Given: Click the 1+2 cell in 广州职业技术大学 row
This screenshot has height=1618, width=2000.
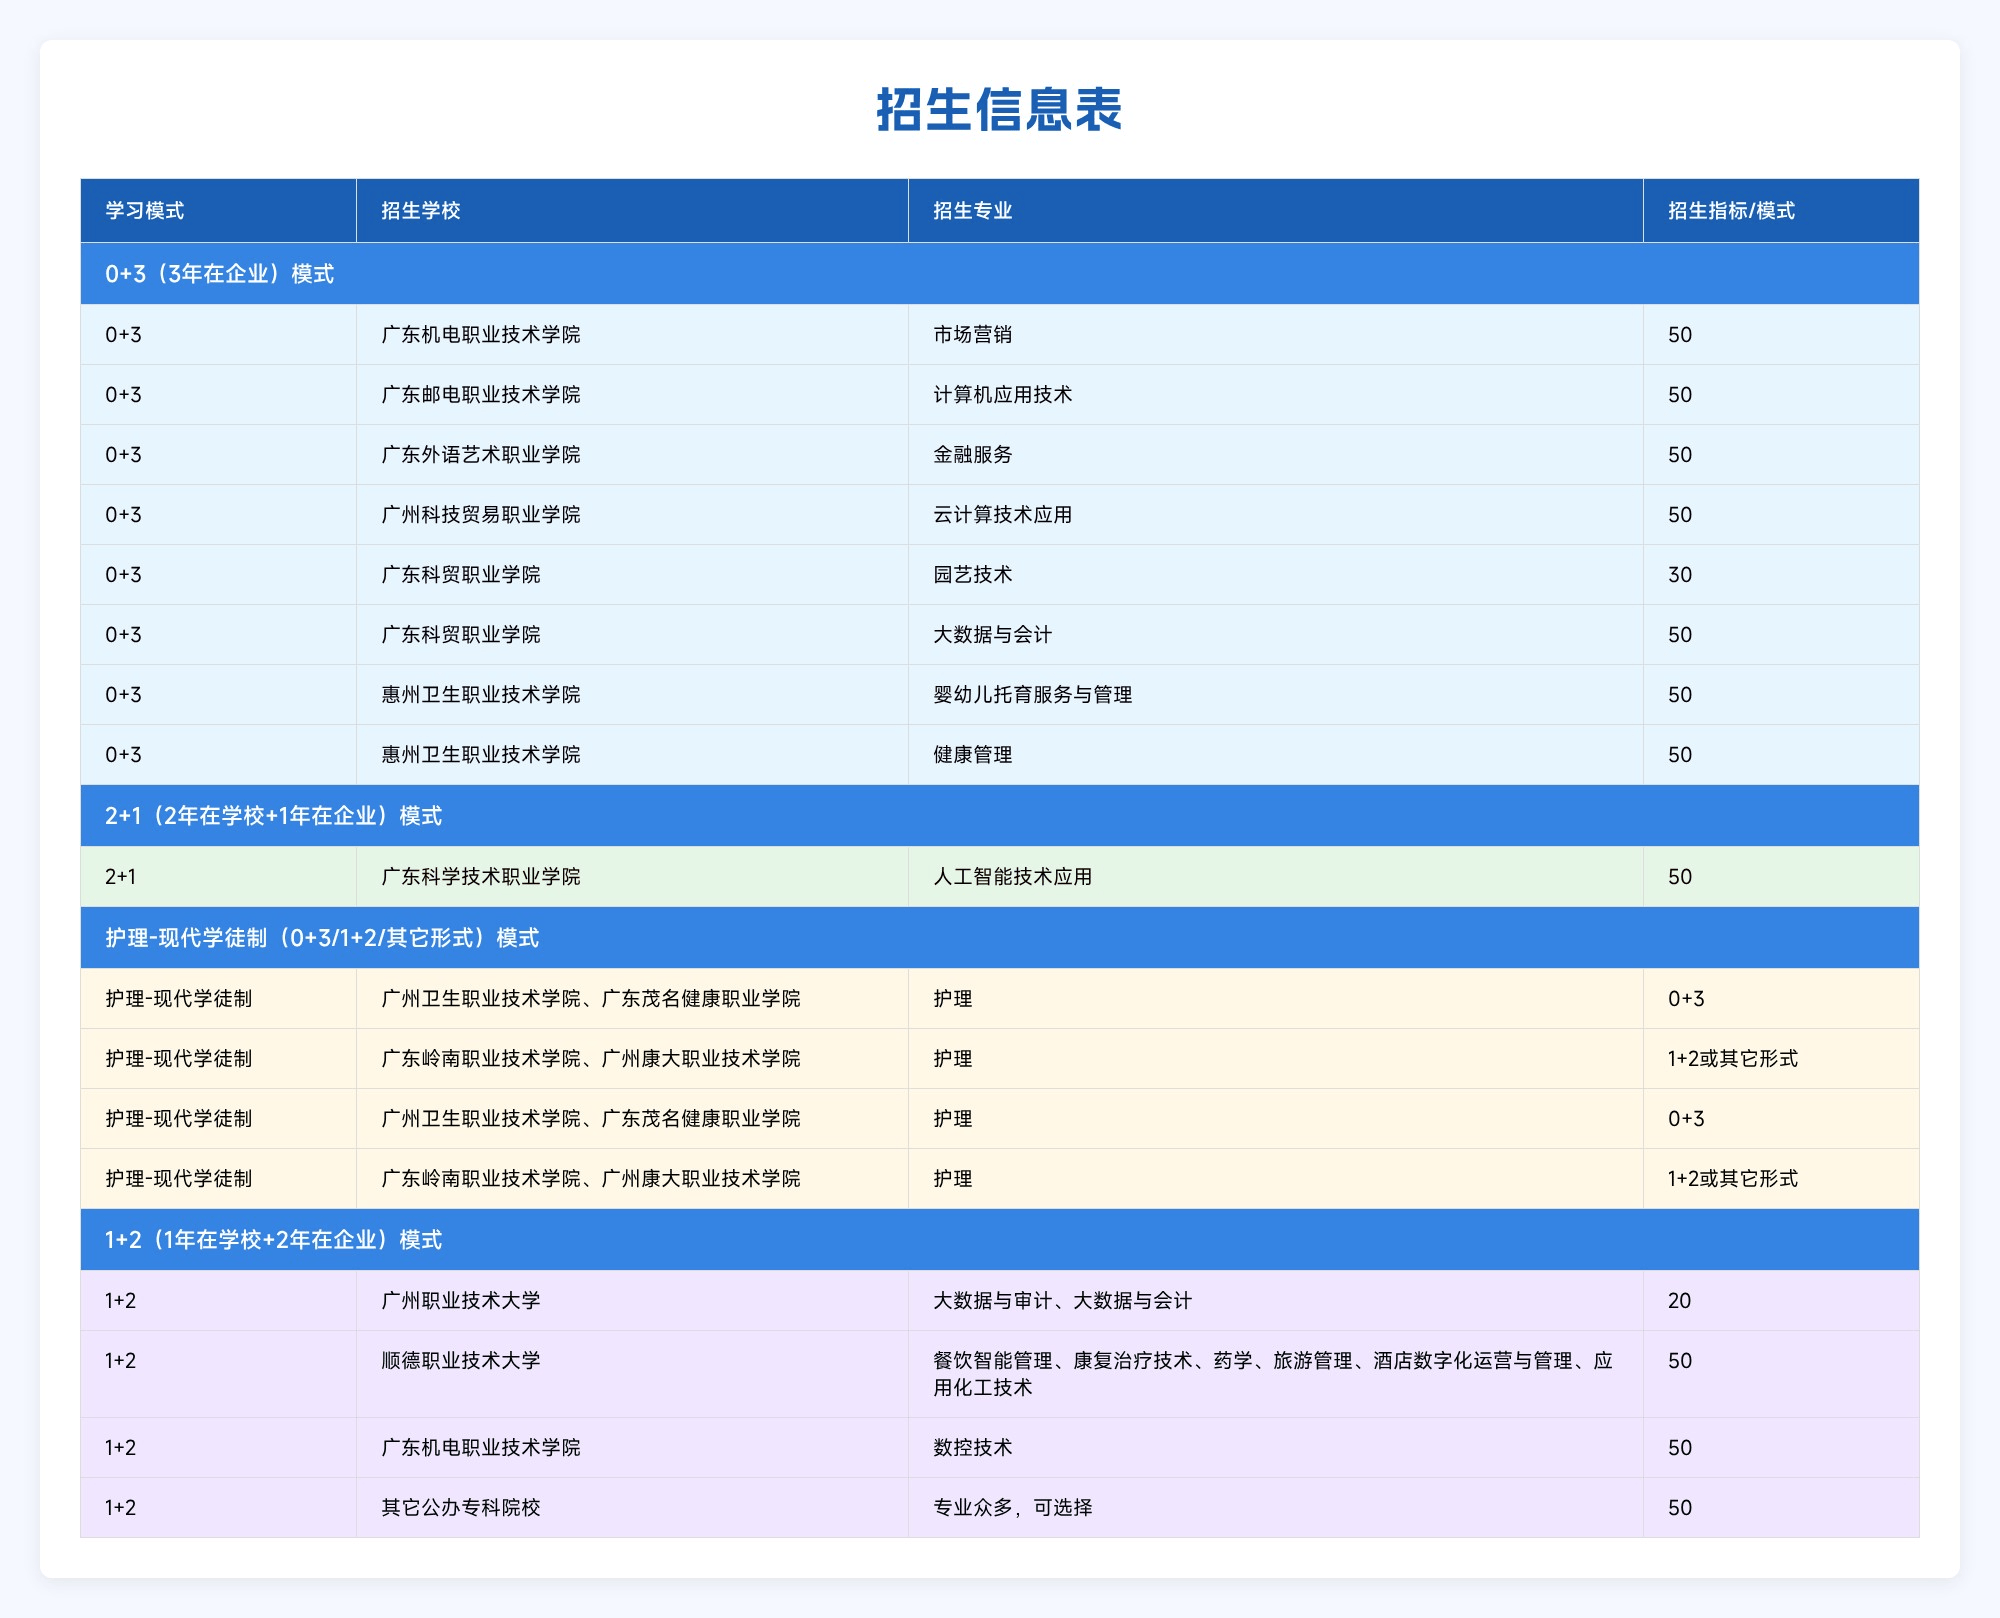Looking at the screenshot, I should point(218,1301).
